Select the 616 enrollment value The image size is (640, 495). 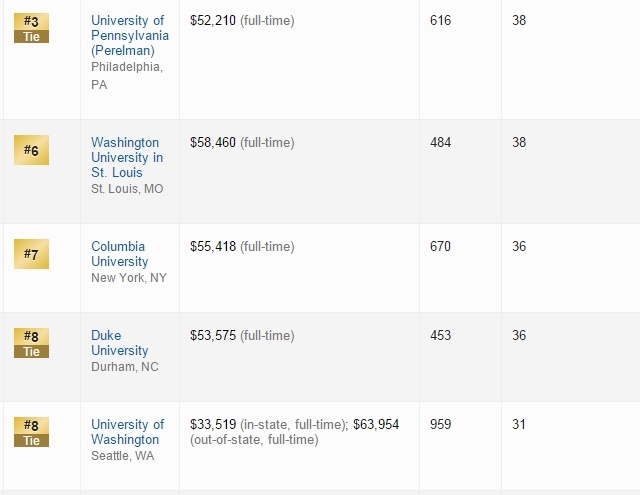pos(440,21)
